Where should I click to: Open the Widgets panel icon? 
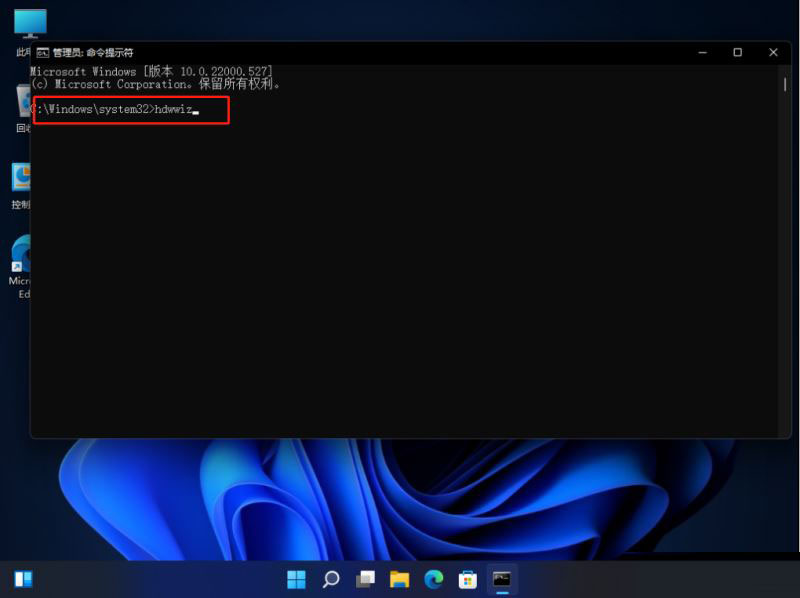[x=23, y=579]
